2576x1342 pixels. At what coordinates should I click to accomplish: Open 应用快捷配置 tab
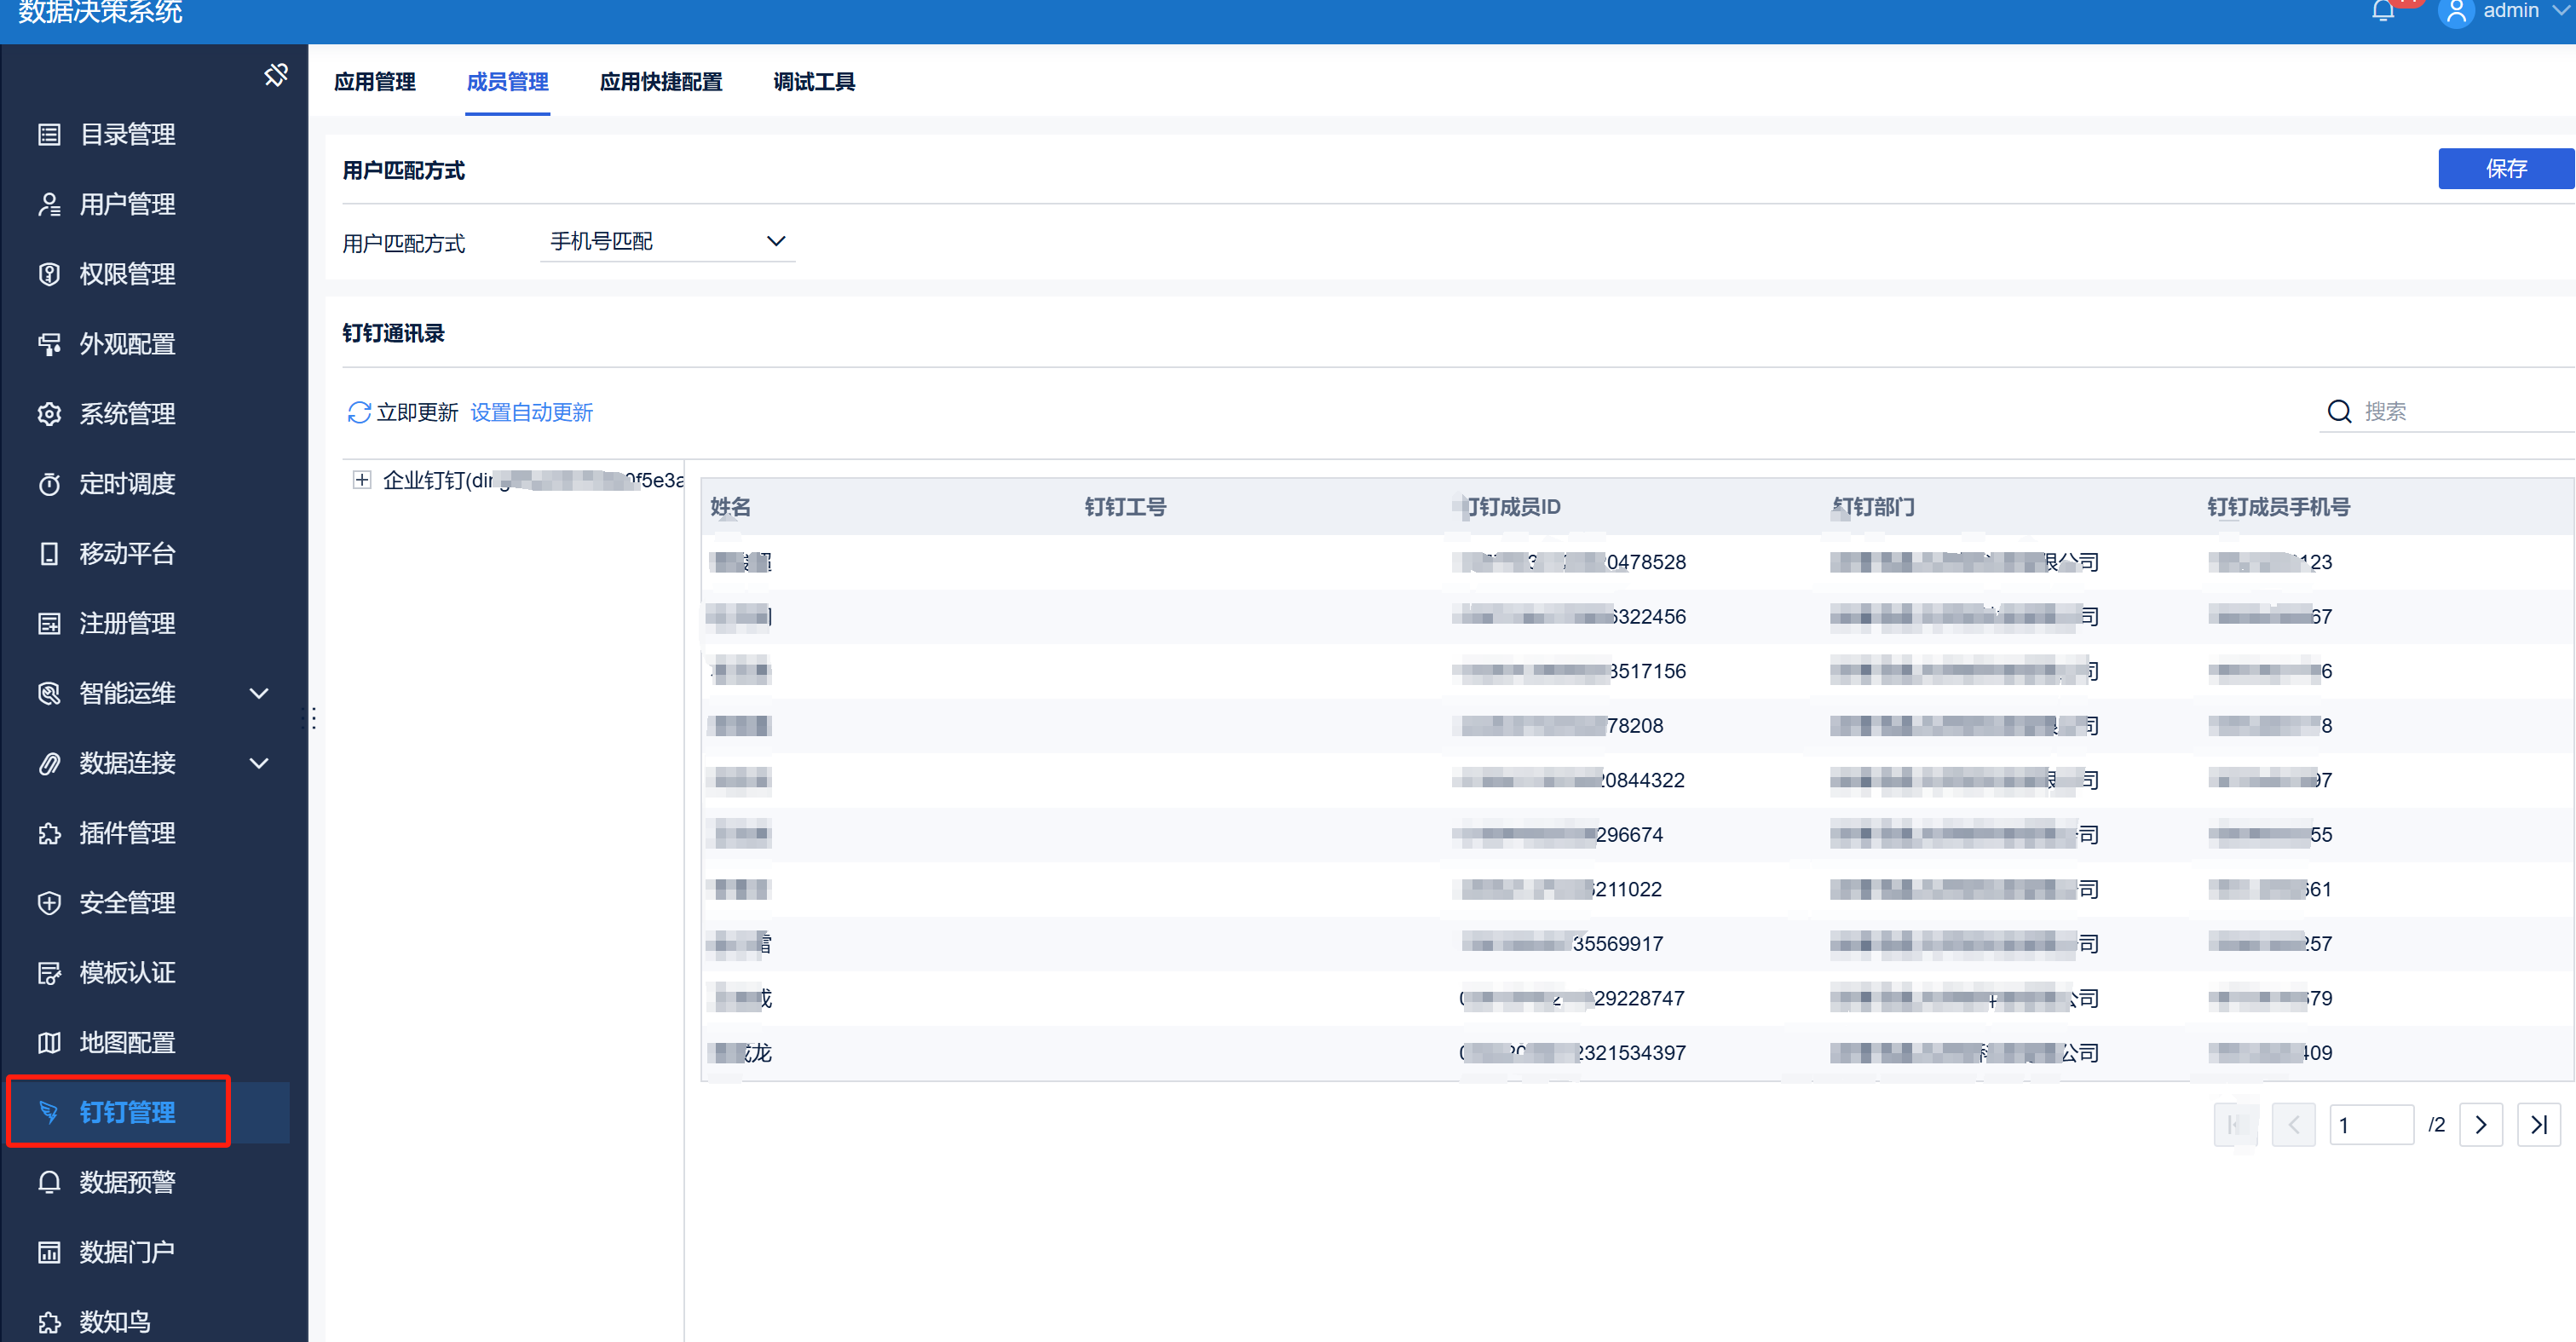[661, 82]
